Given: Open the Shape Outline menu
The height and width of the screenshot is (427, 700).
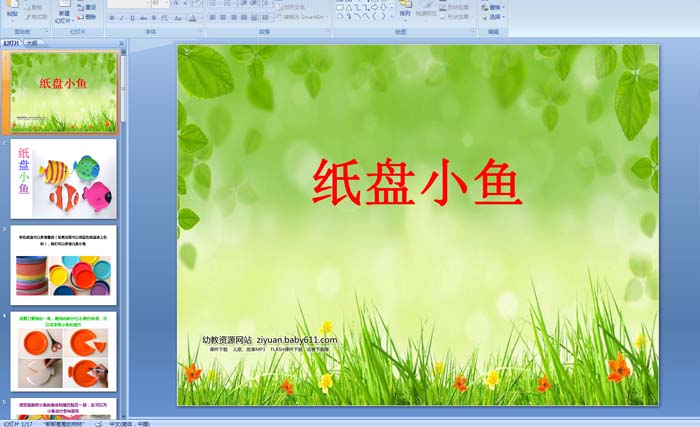Looking at the screenshot, I should tap(454, 8).
